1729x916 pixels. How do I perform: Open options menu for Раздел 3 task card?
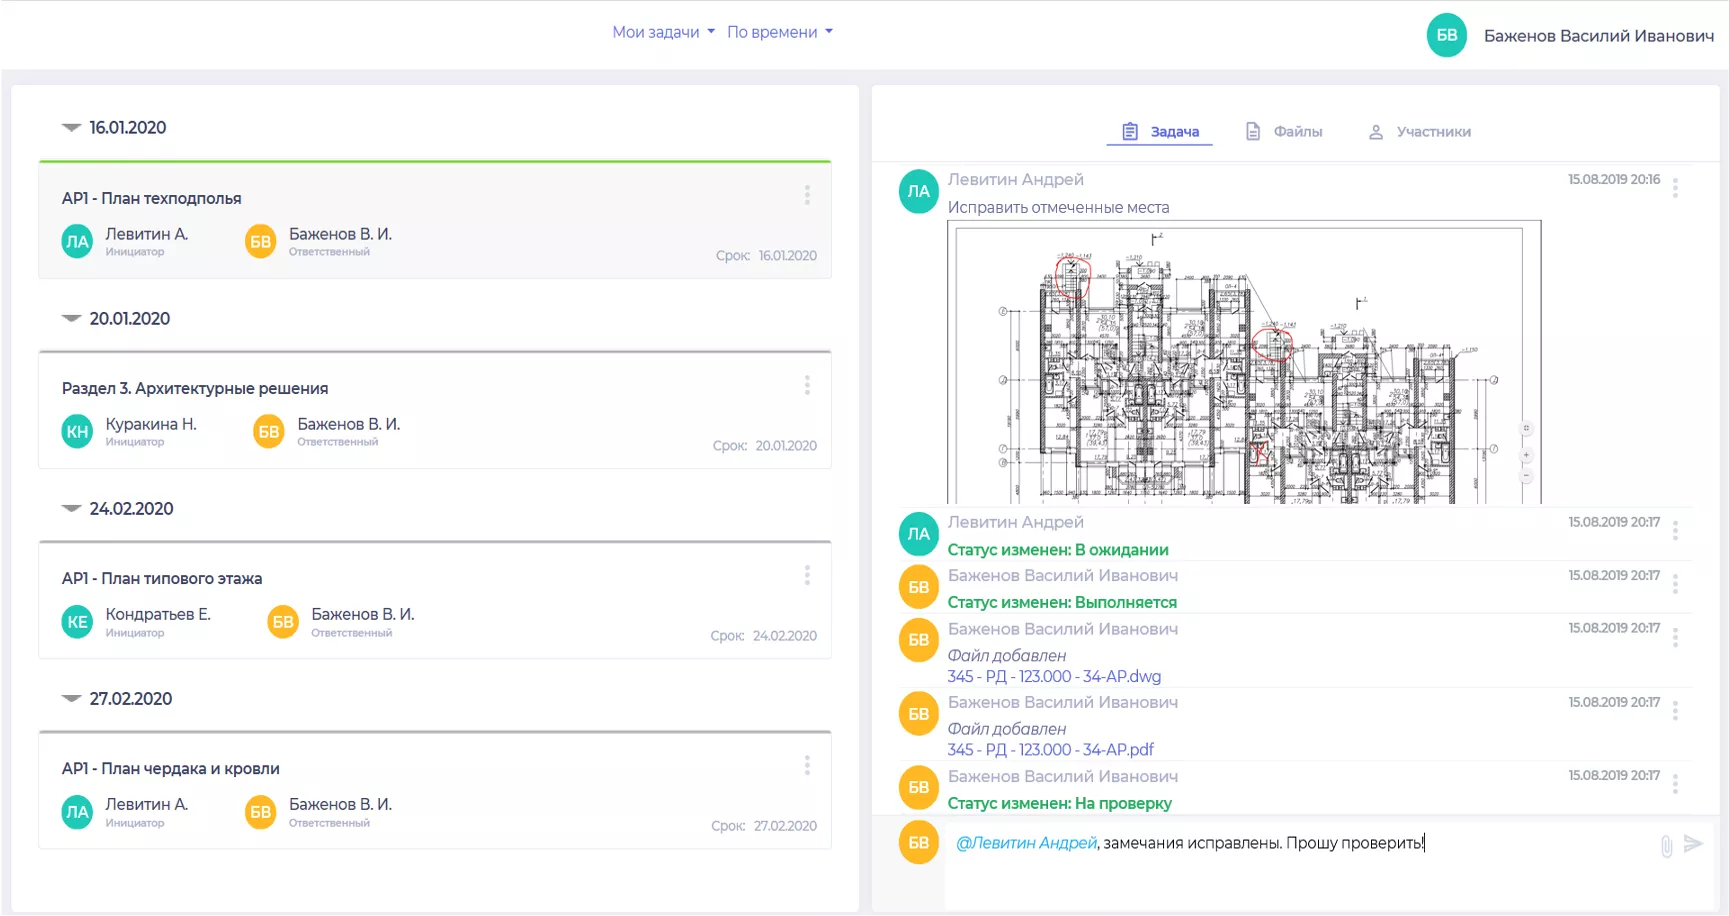point(807,386)
